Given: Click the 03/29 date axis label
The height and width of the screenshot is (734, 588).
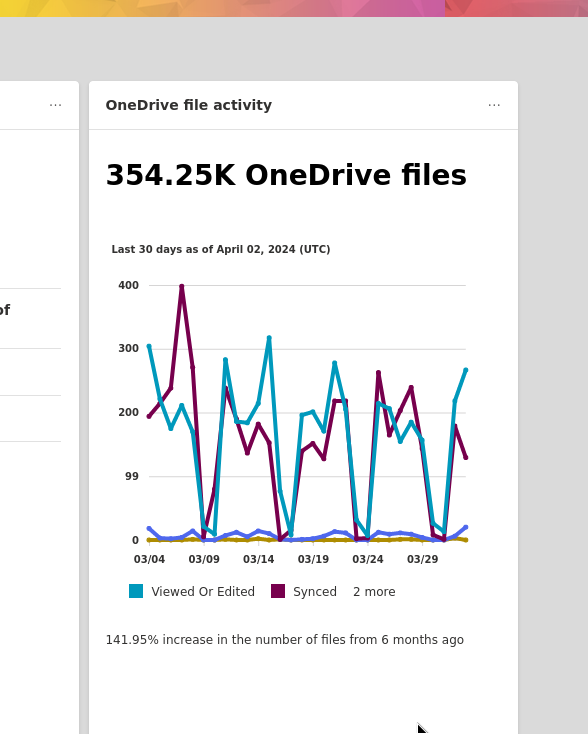Looking at the screenshot, I should point(423,559).
